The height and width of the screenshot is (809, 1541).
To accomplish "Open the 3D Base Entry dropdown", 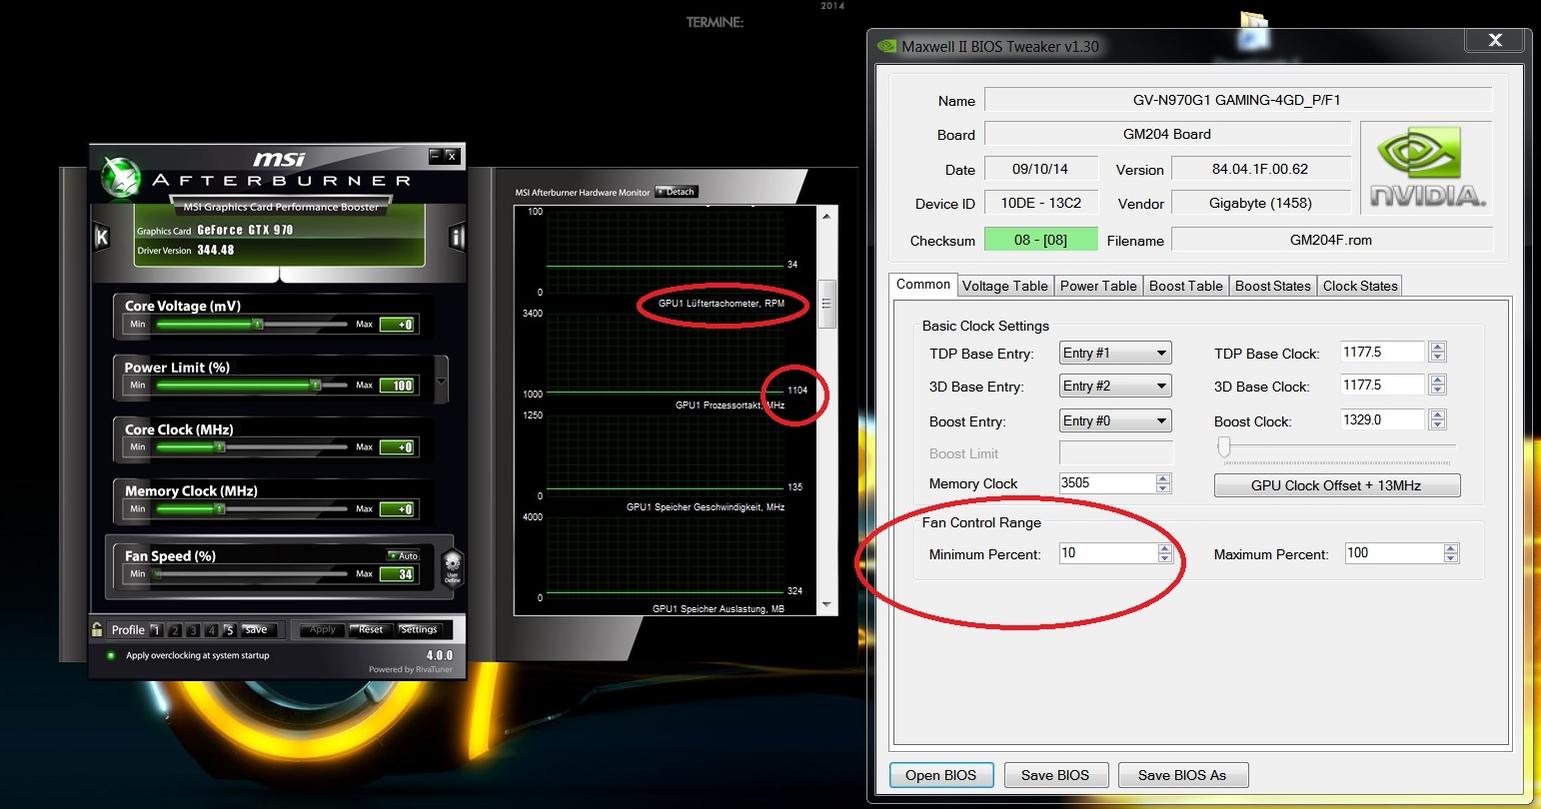I will [x=1115, y=386].
